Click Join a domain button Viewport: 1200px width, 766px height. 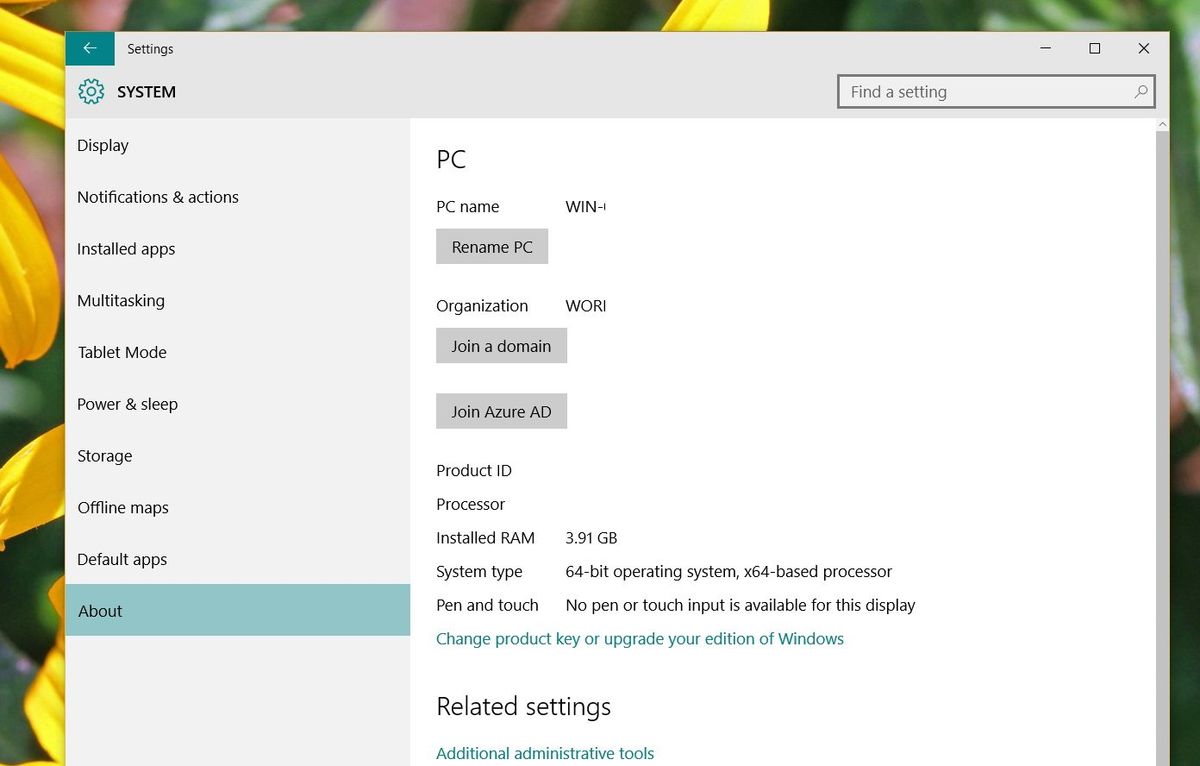tap(501, 346)
